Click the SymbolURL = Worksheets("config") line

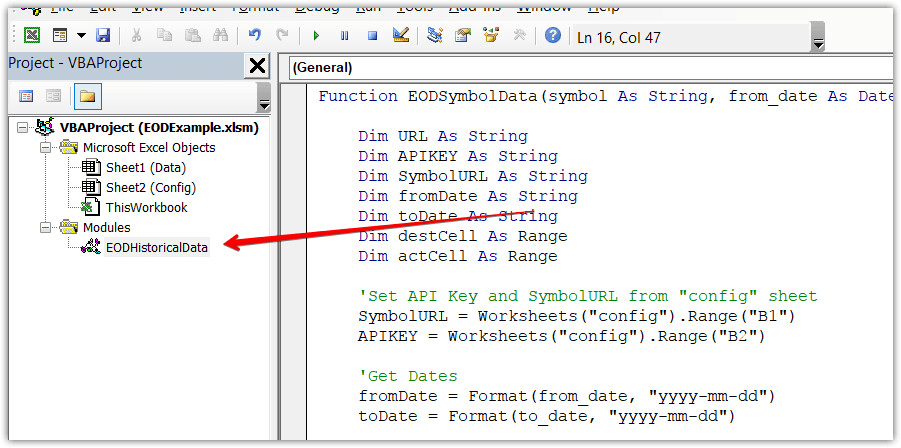click(x=577, y=316)
